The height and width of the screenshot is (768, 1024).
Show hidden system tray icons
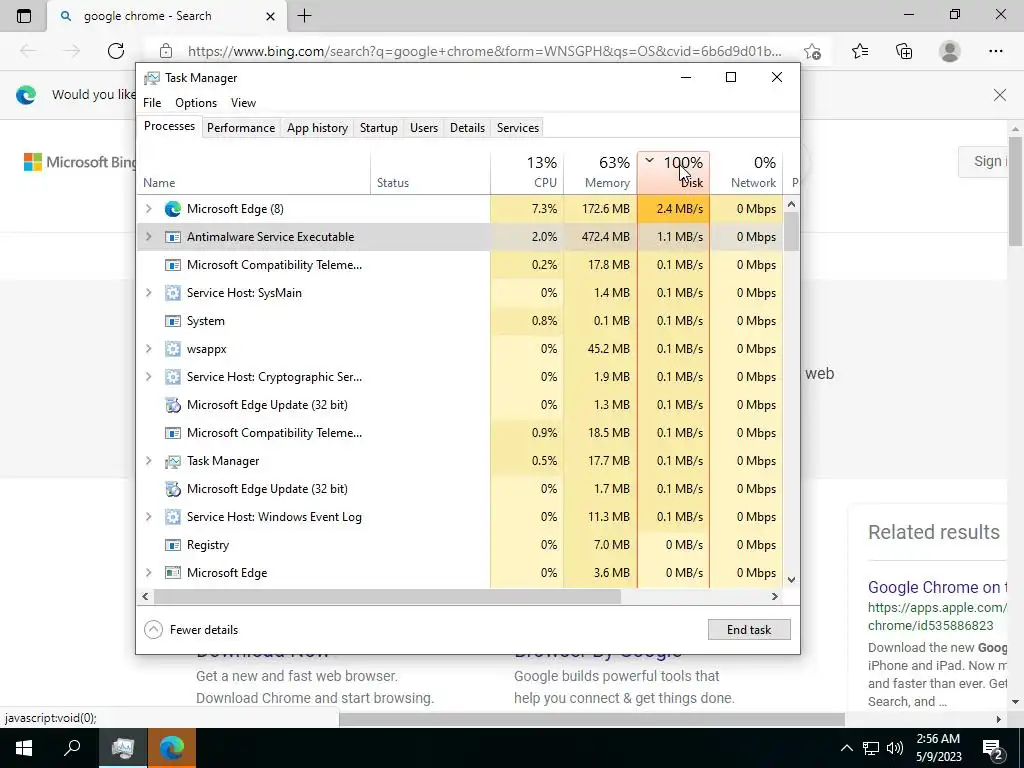[846, 748]
